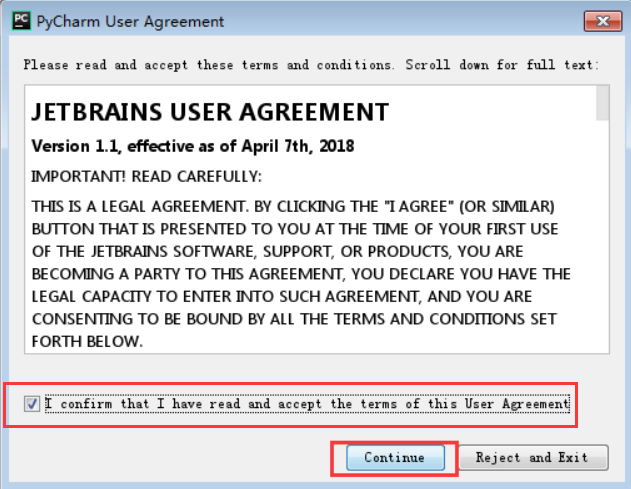Screen dimensions: 631x489
Task: Click the Version 1.1 effective date line
Action: [193, 146]
